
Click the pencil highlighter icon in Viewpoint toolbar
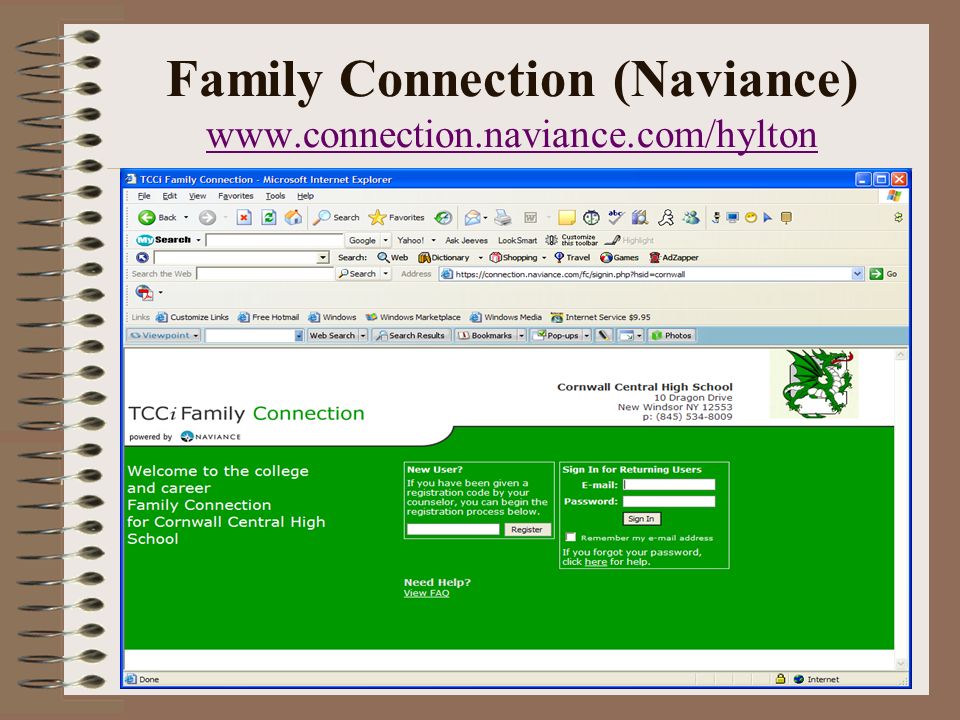click(x=603, y=336)
